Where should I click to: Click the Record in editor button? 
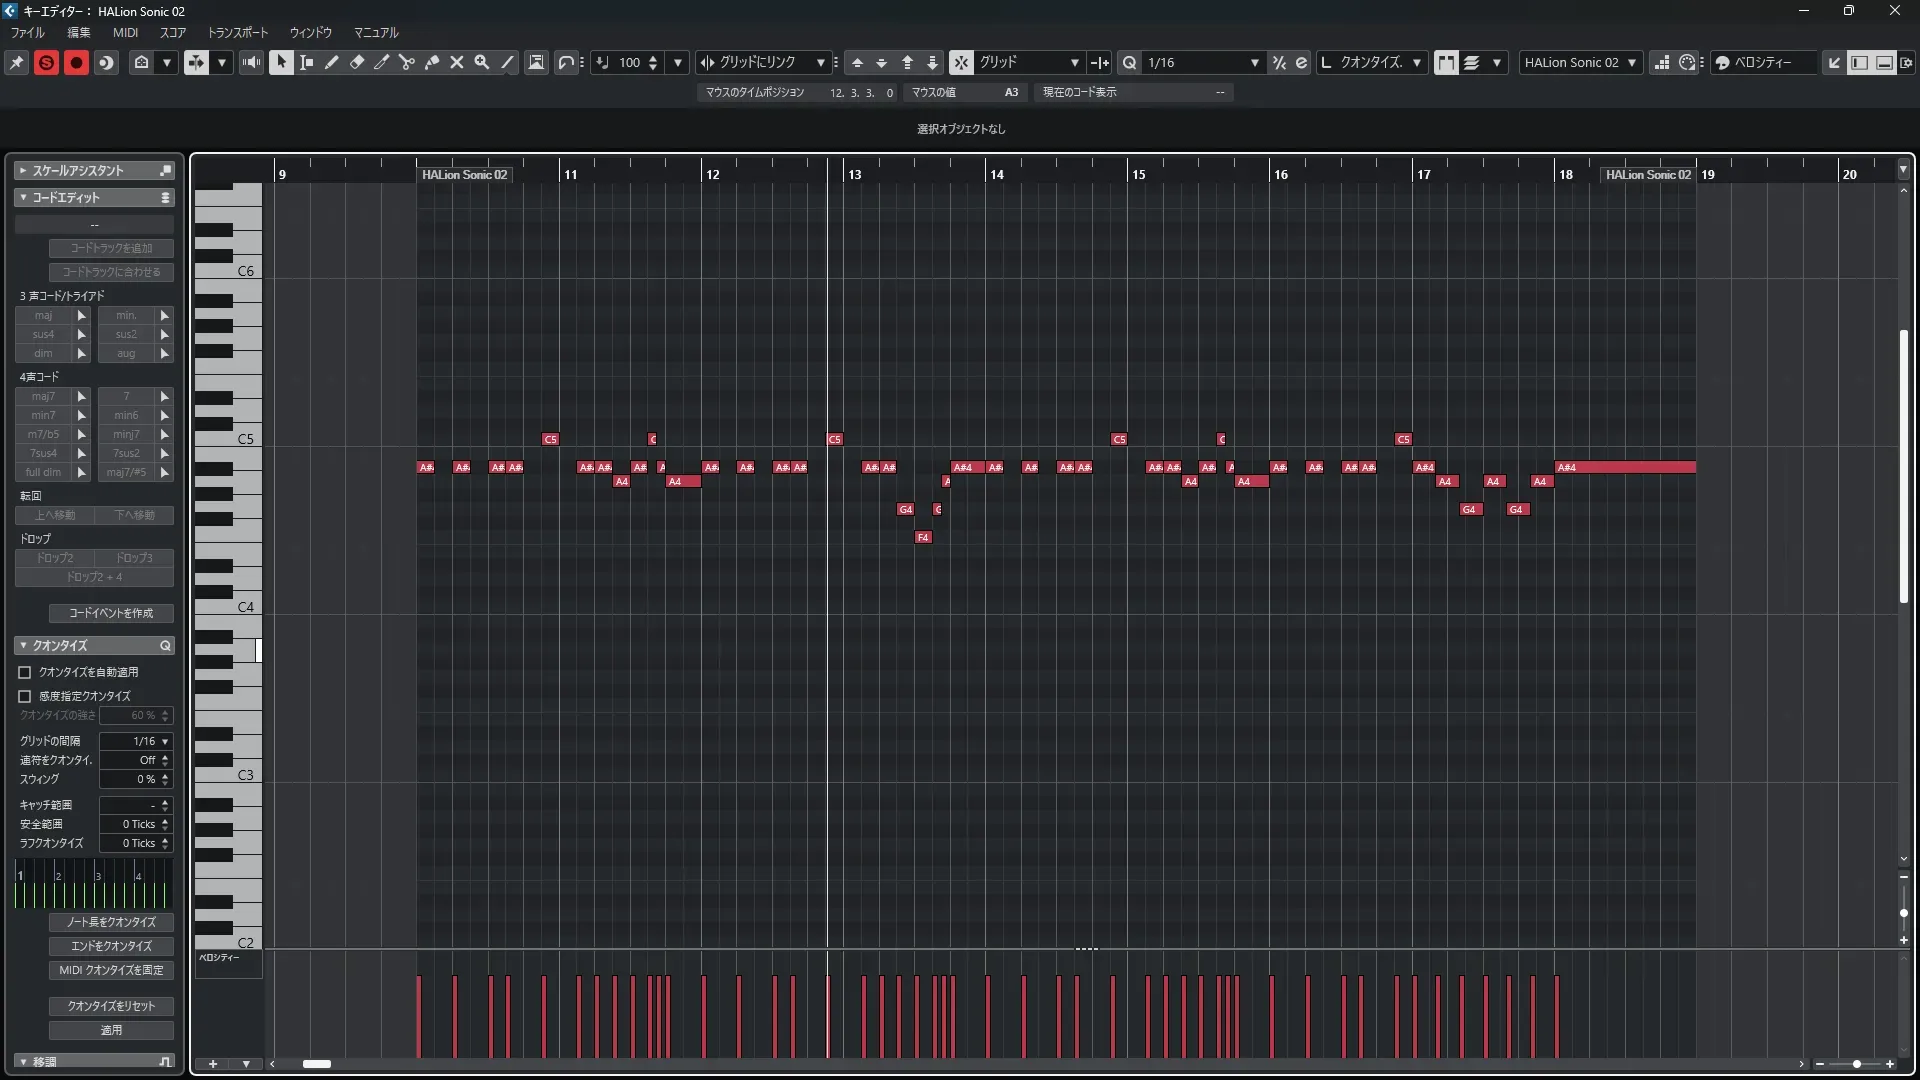point(76,62)
